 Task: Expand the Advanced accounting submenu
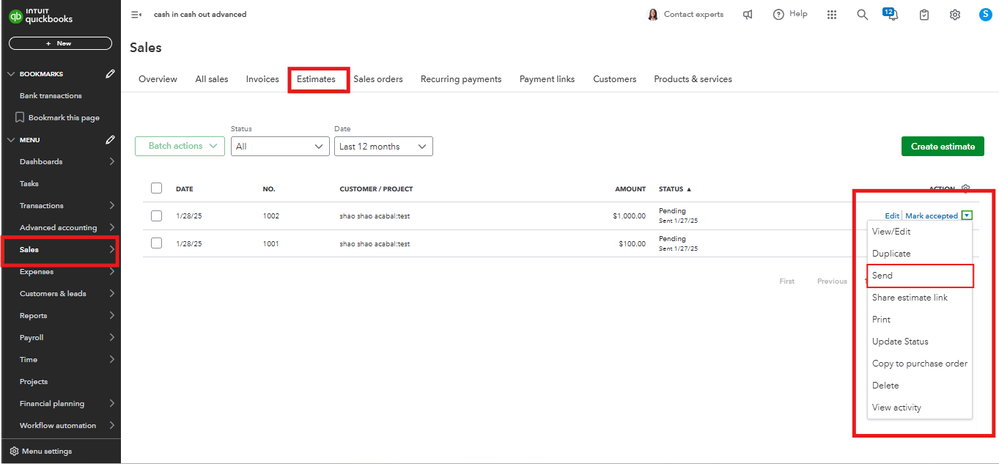[x=111, y=228]
